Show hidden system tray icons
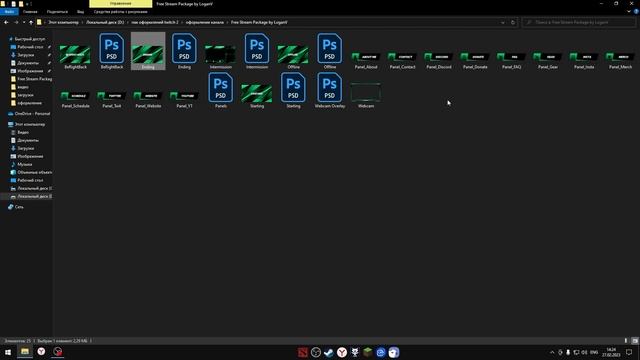 (552, 352)
